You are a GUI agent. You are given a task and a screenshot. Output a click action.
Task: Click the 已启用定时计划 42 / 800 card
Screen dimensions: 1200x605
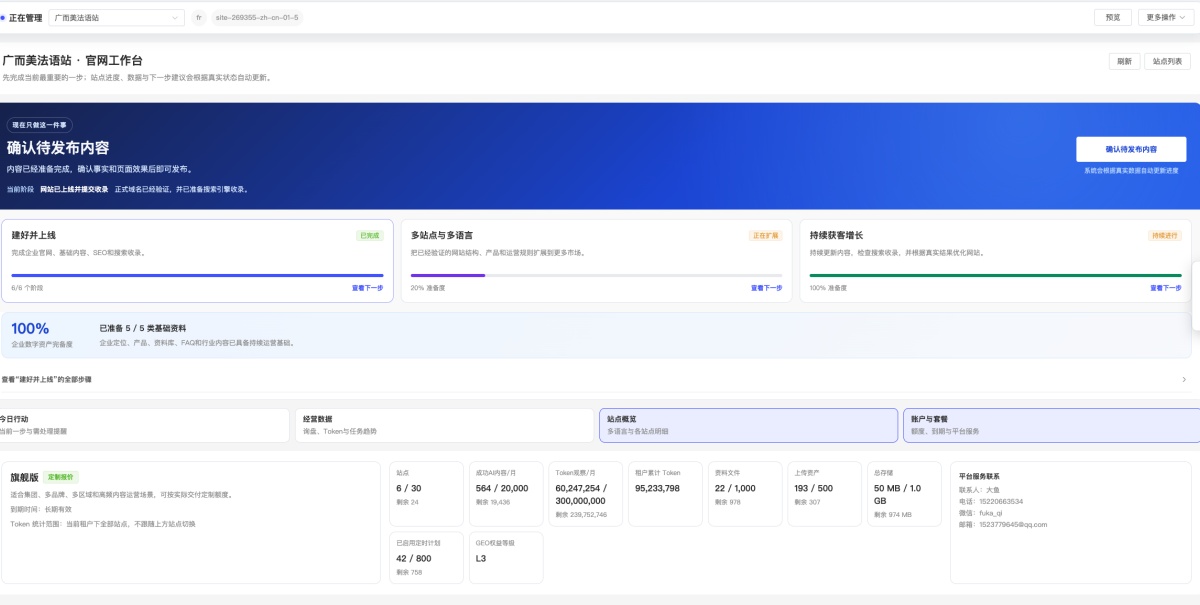point(426,557)
